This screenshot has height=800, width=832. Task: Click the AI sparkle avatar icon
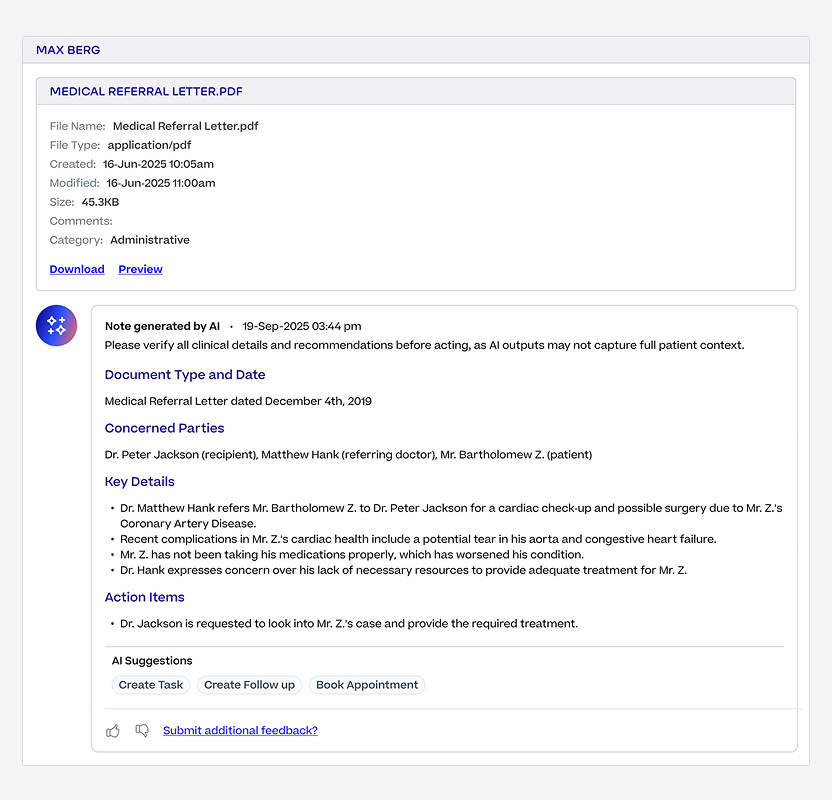(x=56, y=325)
